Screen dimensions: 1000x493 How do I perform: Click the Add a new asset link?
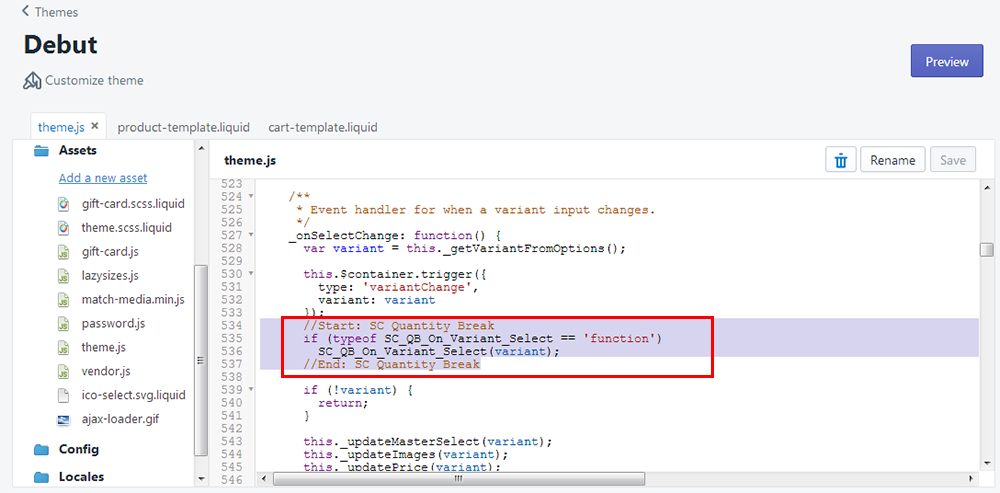[x=103, y=178]
